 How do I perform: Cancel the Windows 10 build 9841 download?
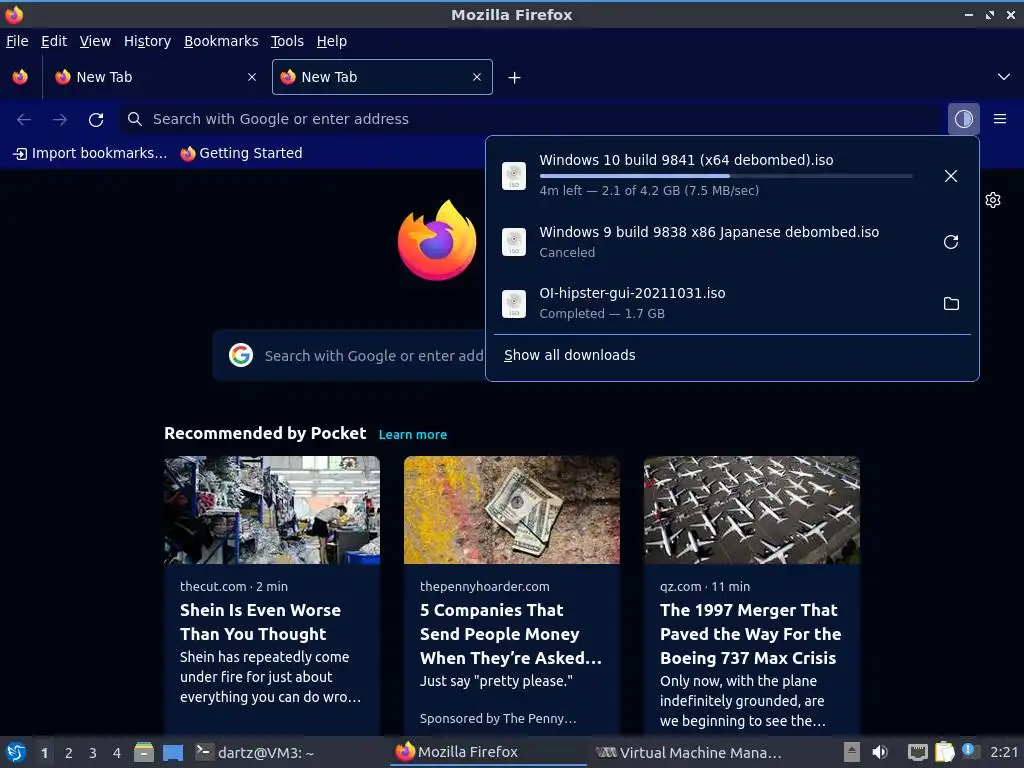(951, 176)
